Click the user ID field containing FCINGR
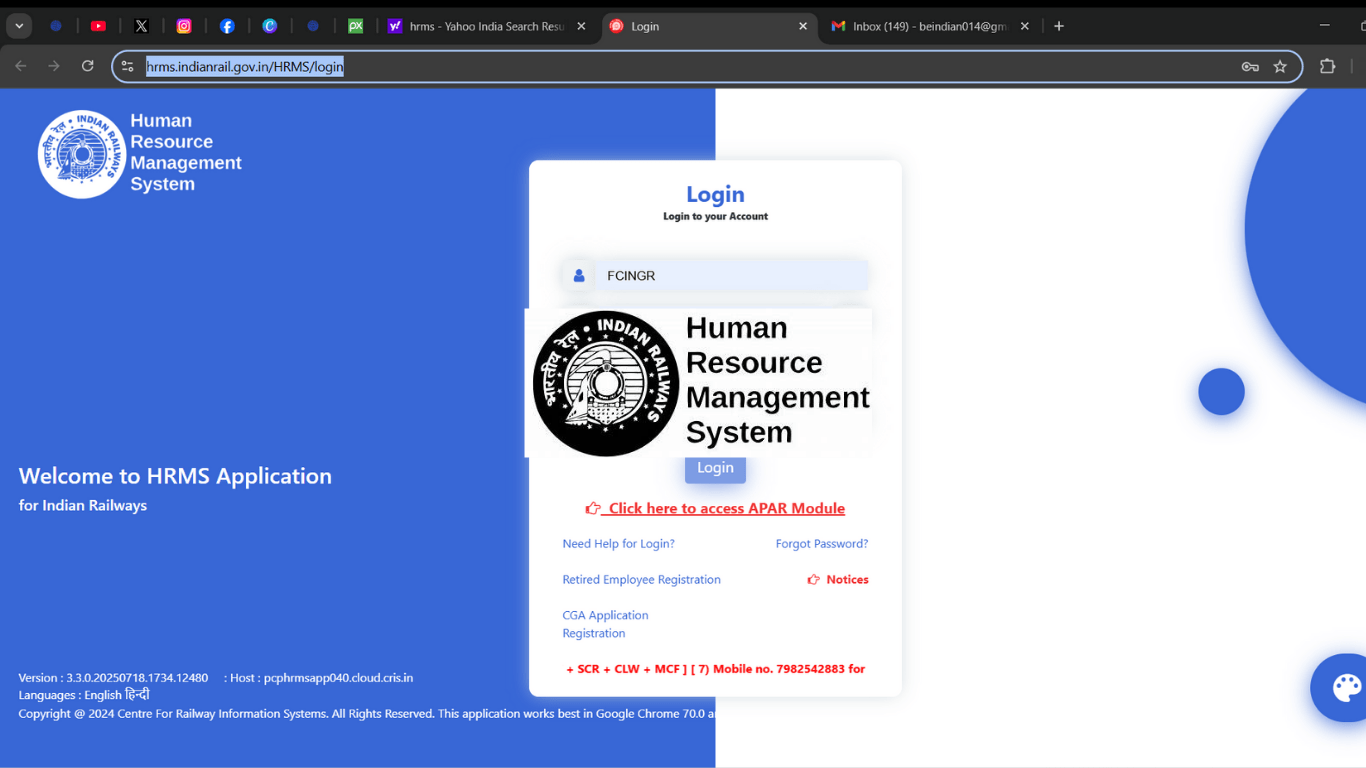The image size is (1366, 768). tap(731, 276)
